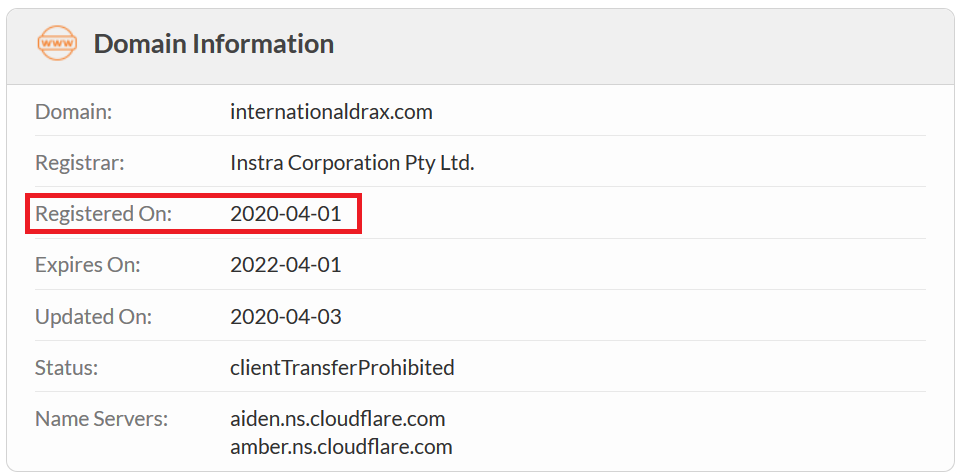This screenshot has height=475, width=960.
Task: Click the clientTransferProhibited status value
Action: pyautogui.click(x=342, y=368)
